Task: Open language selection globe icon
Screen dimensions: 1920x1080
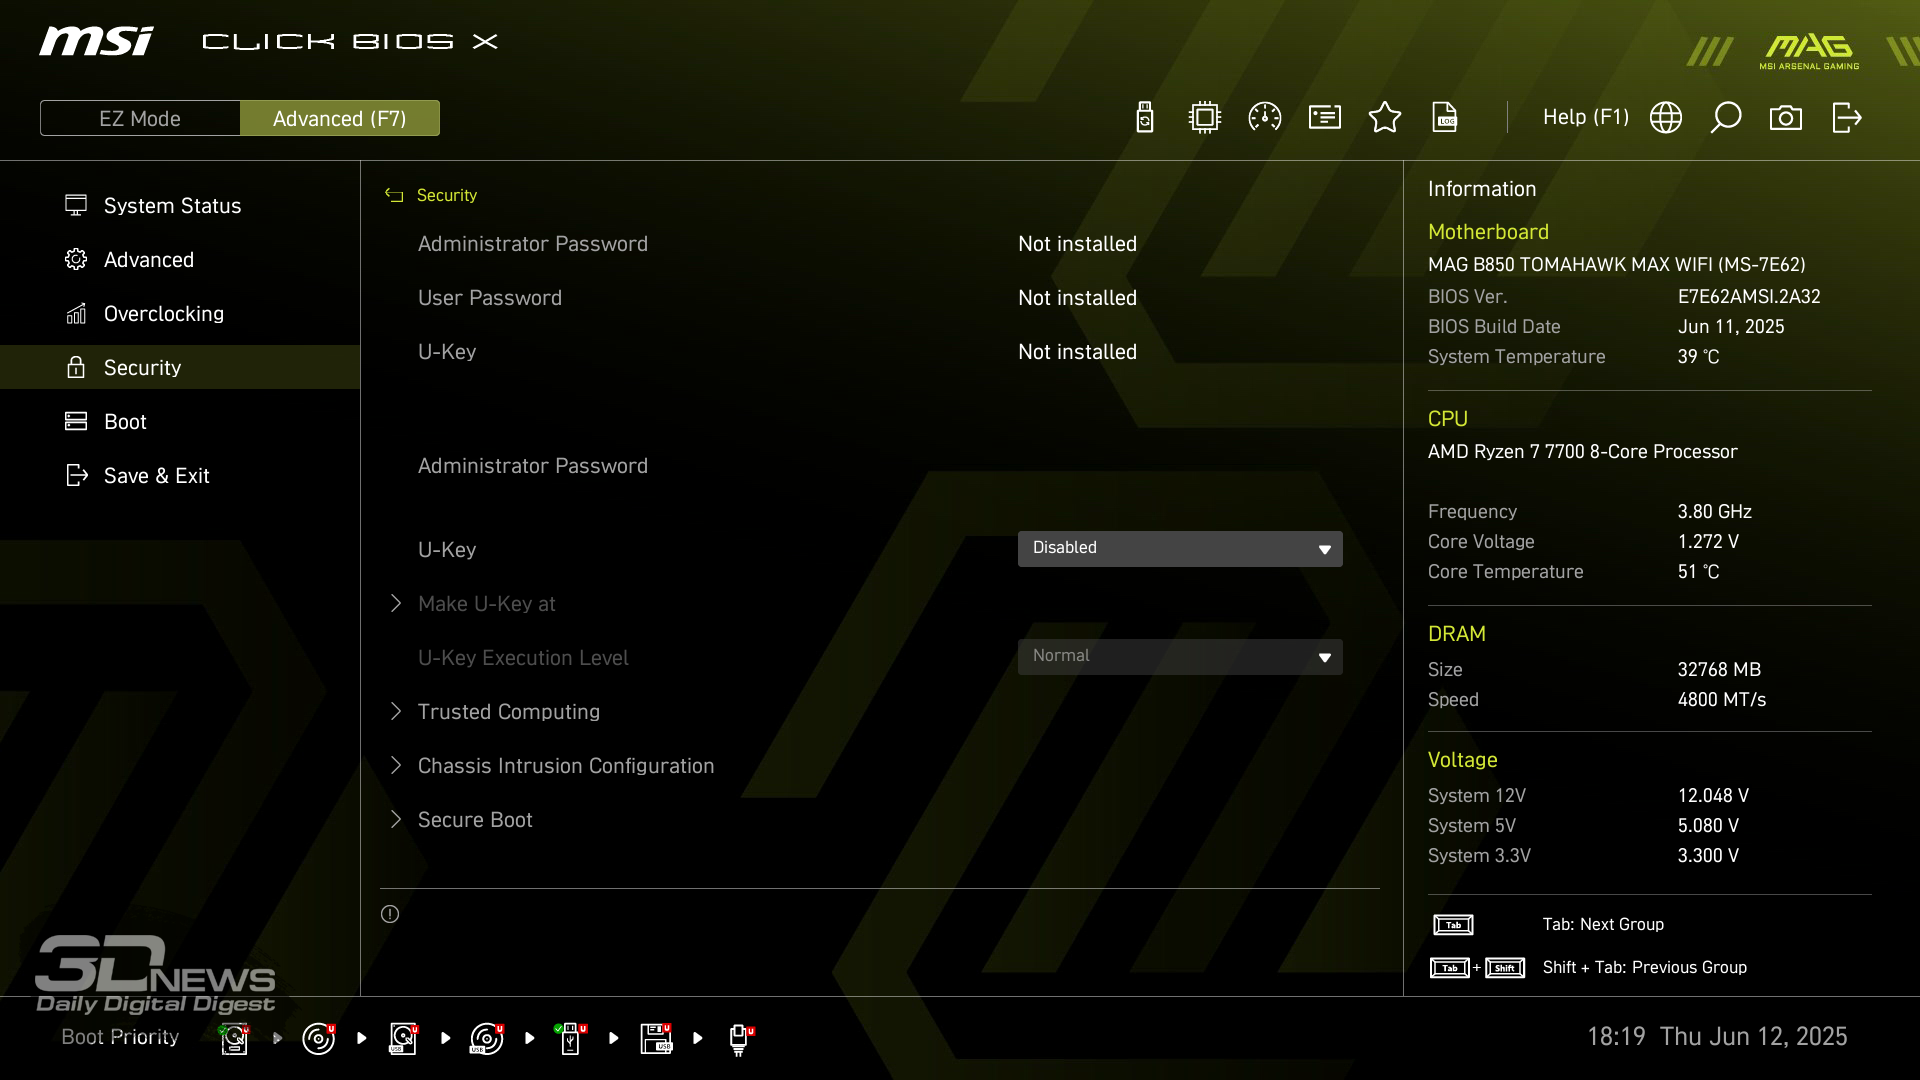Action: coord(1666,118)
